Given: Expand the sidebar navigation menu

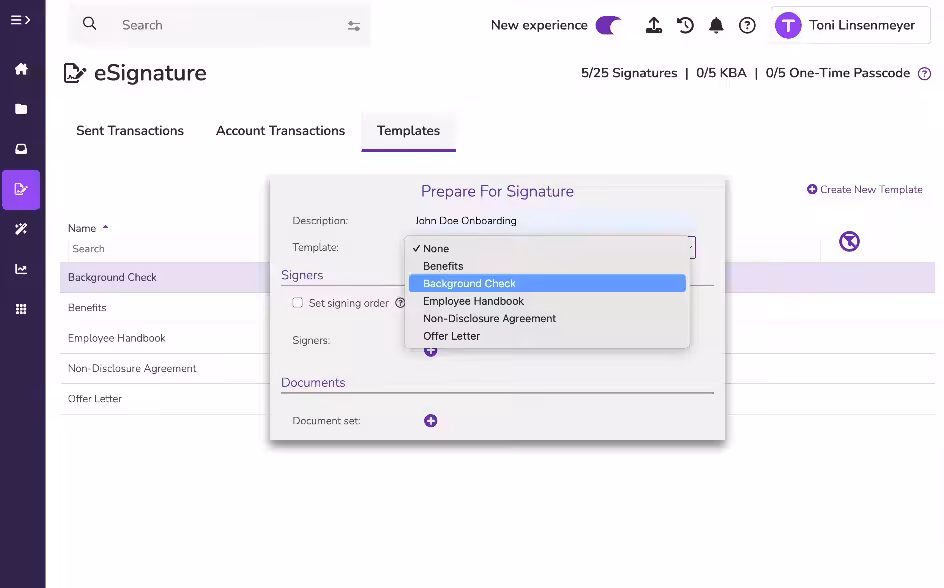Looking at the screenshot, I should pos(20,20).
